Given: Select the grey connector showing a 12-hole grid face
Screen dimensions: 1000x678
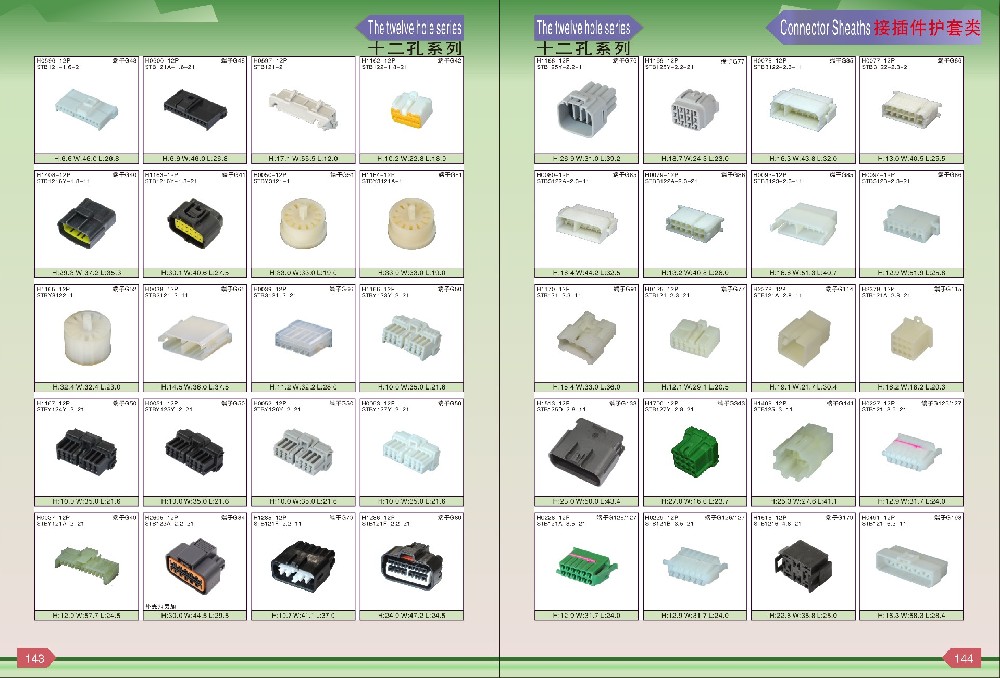Looking at the screenshot, I should pos(695,111).
